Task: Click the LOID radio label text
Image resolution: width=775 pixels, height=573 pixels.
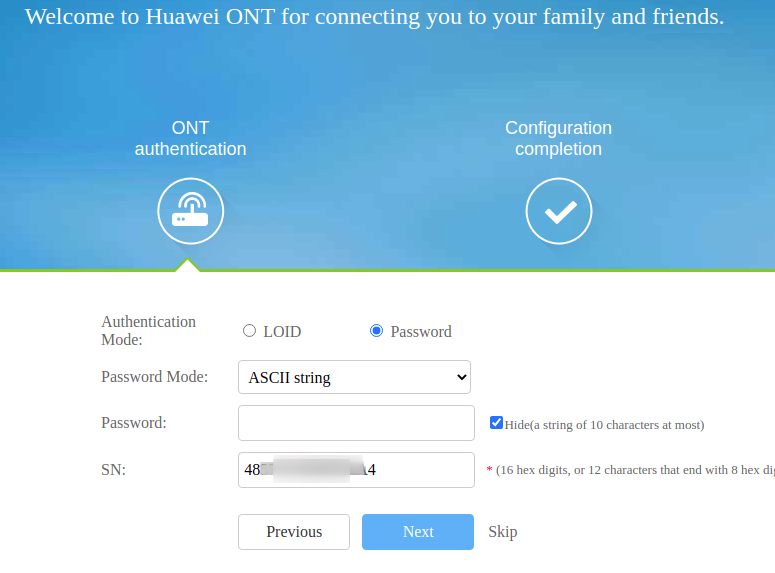Action: tap(282, 332)
